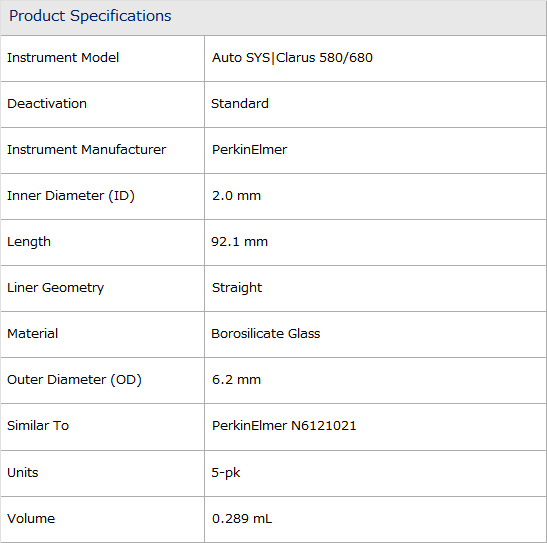The width and height of the screenshot is (547, 543).
Task: Select the PerkinElmer manufacturer value
Action: (x=249, y=150)
